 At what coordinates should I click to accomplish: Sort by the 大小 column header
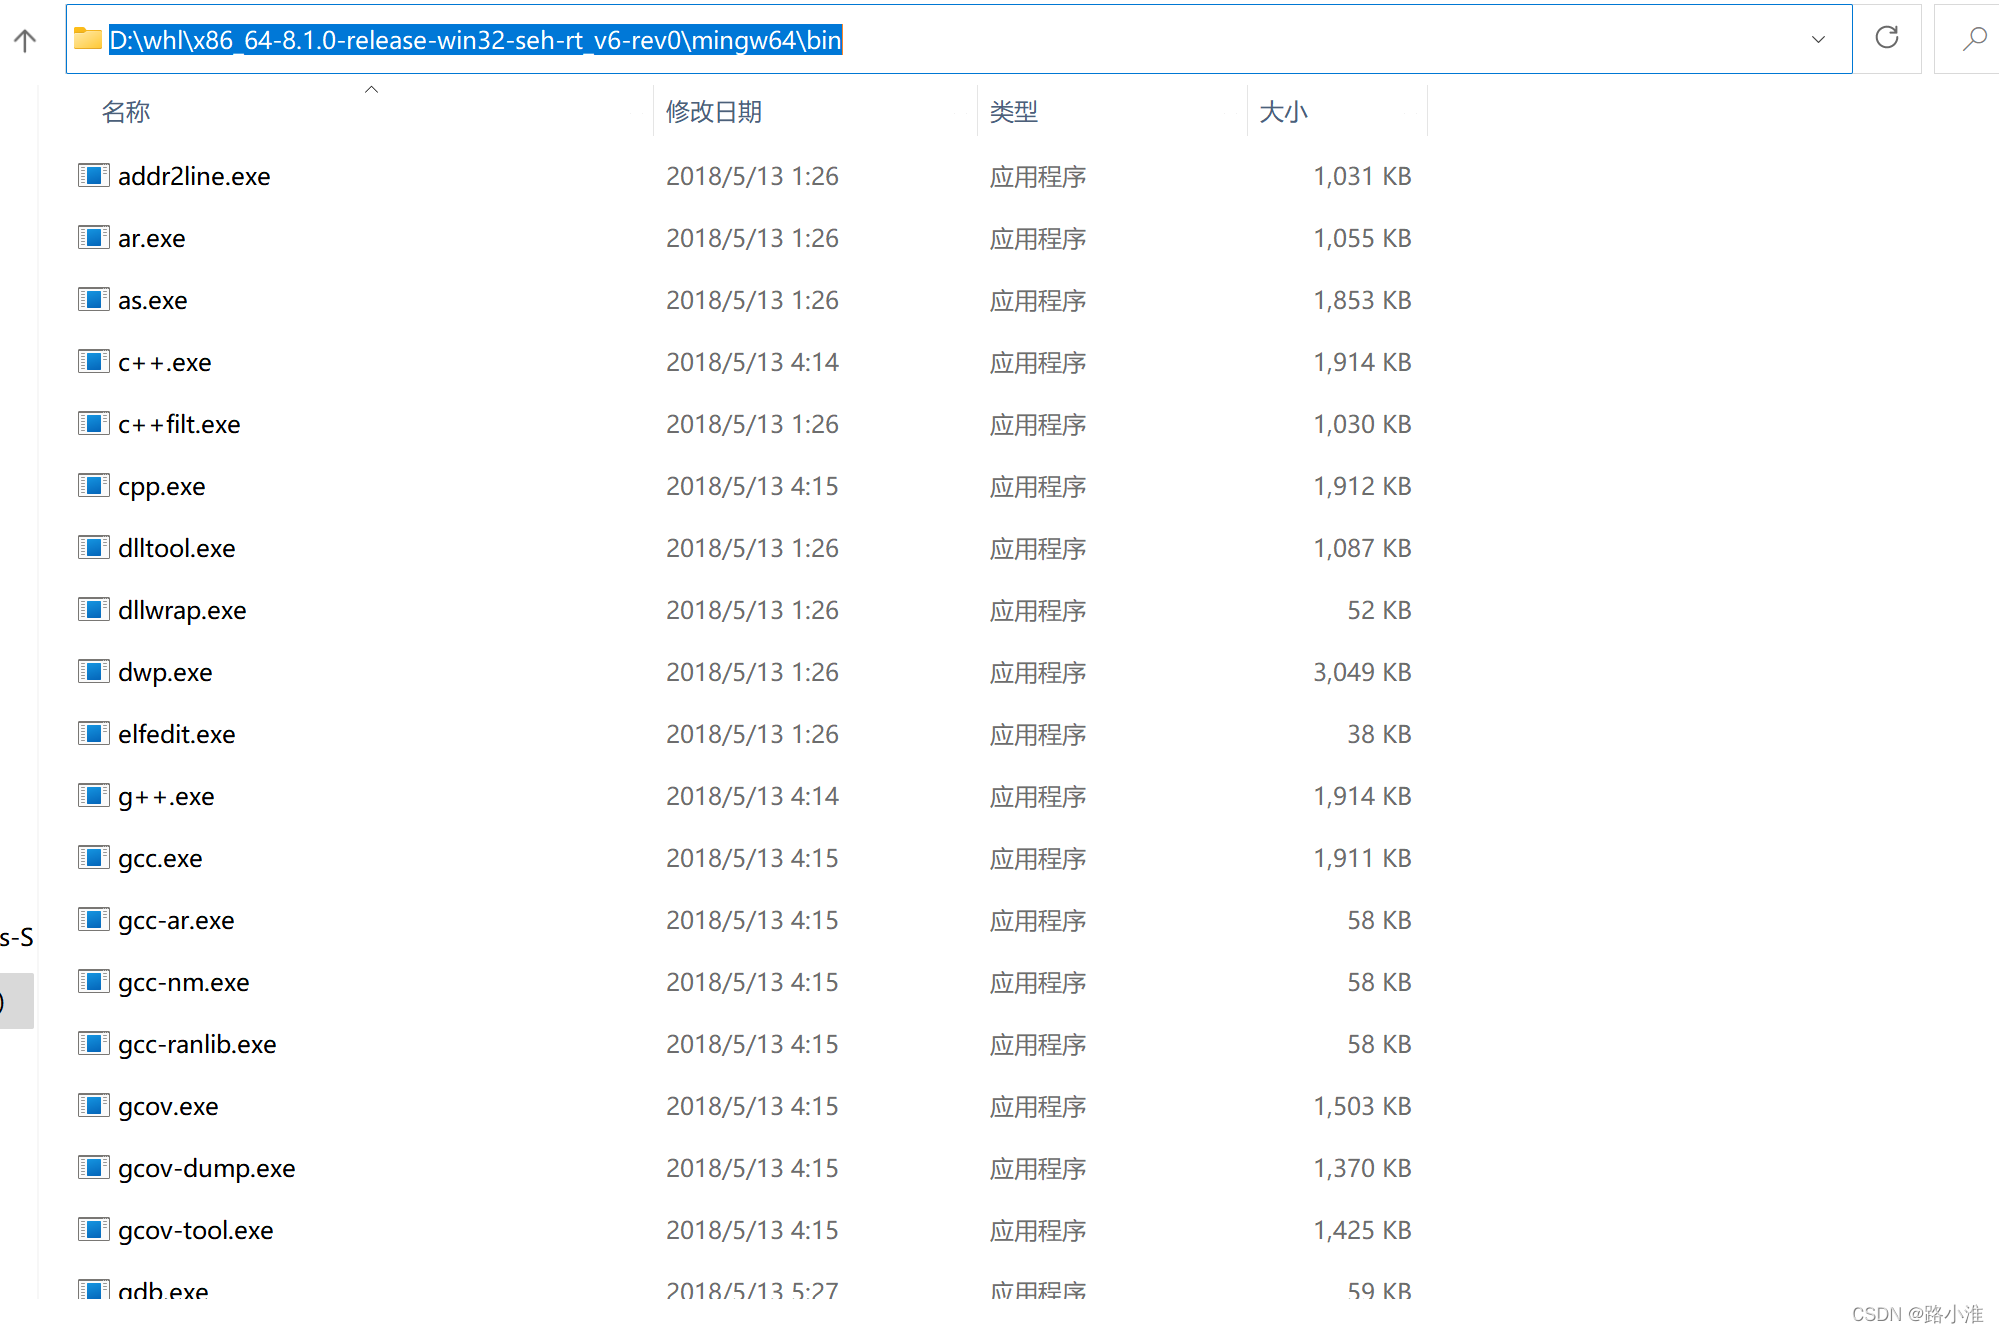pos(1283,111)
